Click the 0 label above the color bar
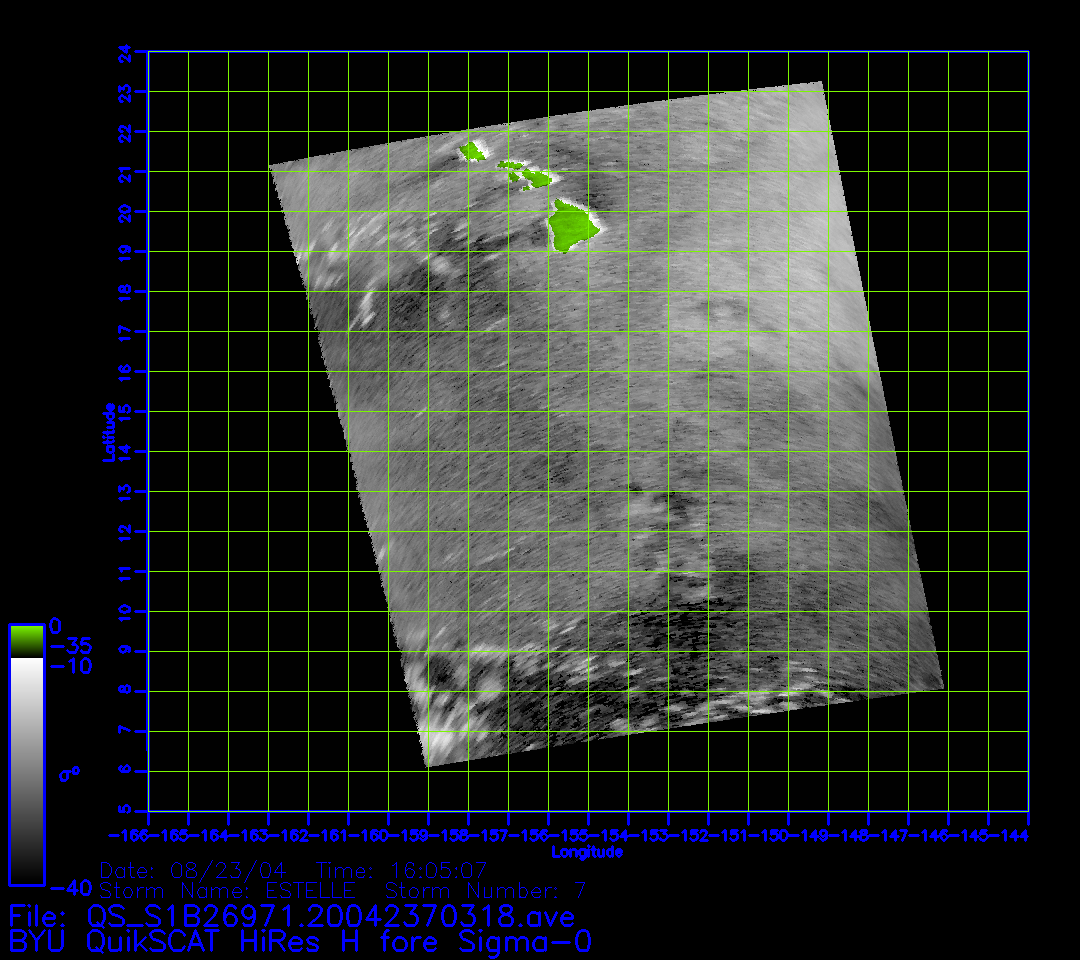Screen dimensions: 1080x960 point(55,625)
